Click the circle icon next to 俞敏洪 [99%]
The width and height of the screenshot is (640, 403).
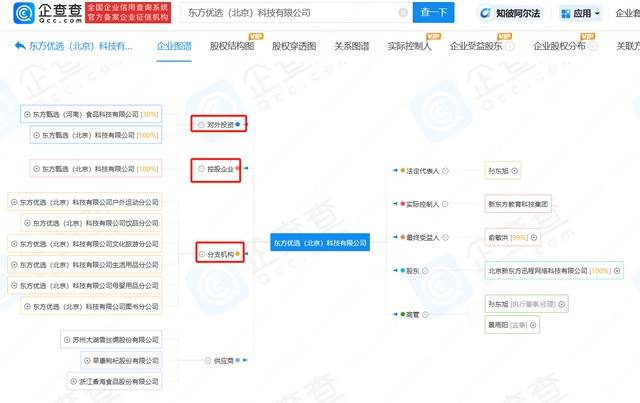534,238
